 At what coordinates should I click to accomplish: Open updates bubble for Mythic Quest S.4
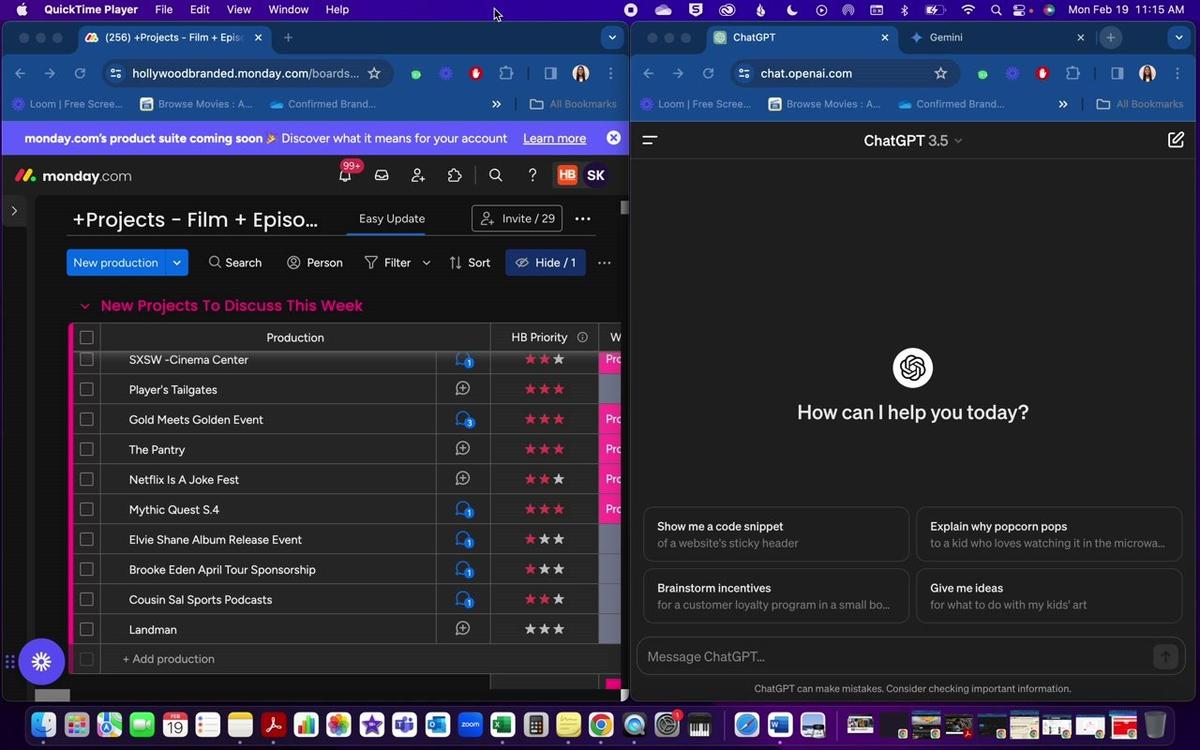pos(463,509)
